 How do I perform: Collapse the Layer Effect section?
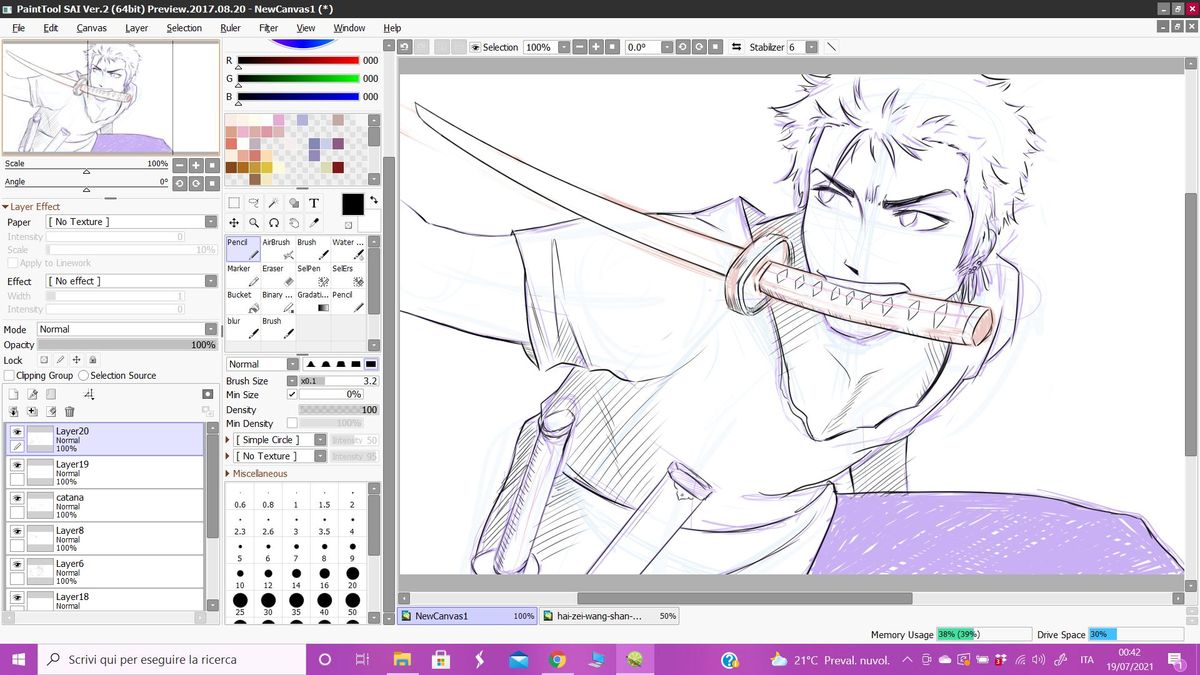point(32,206)
